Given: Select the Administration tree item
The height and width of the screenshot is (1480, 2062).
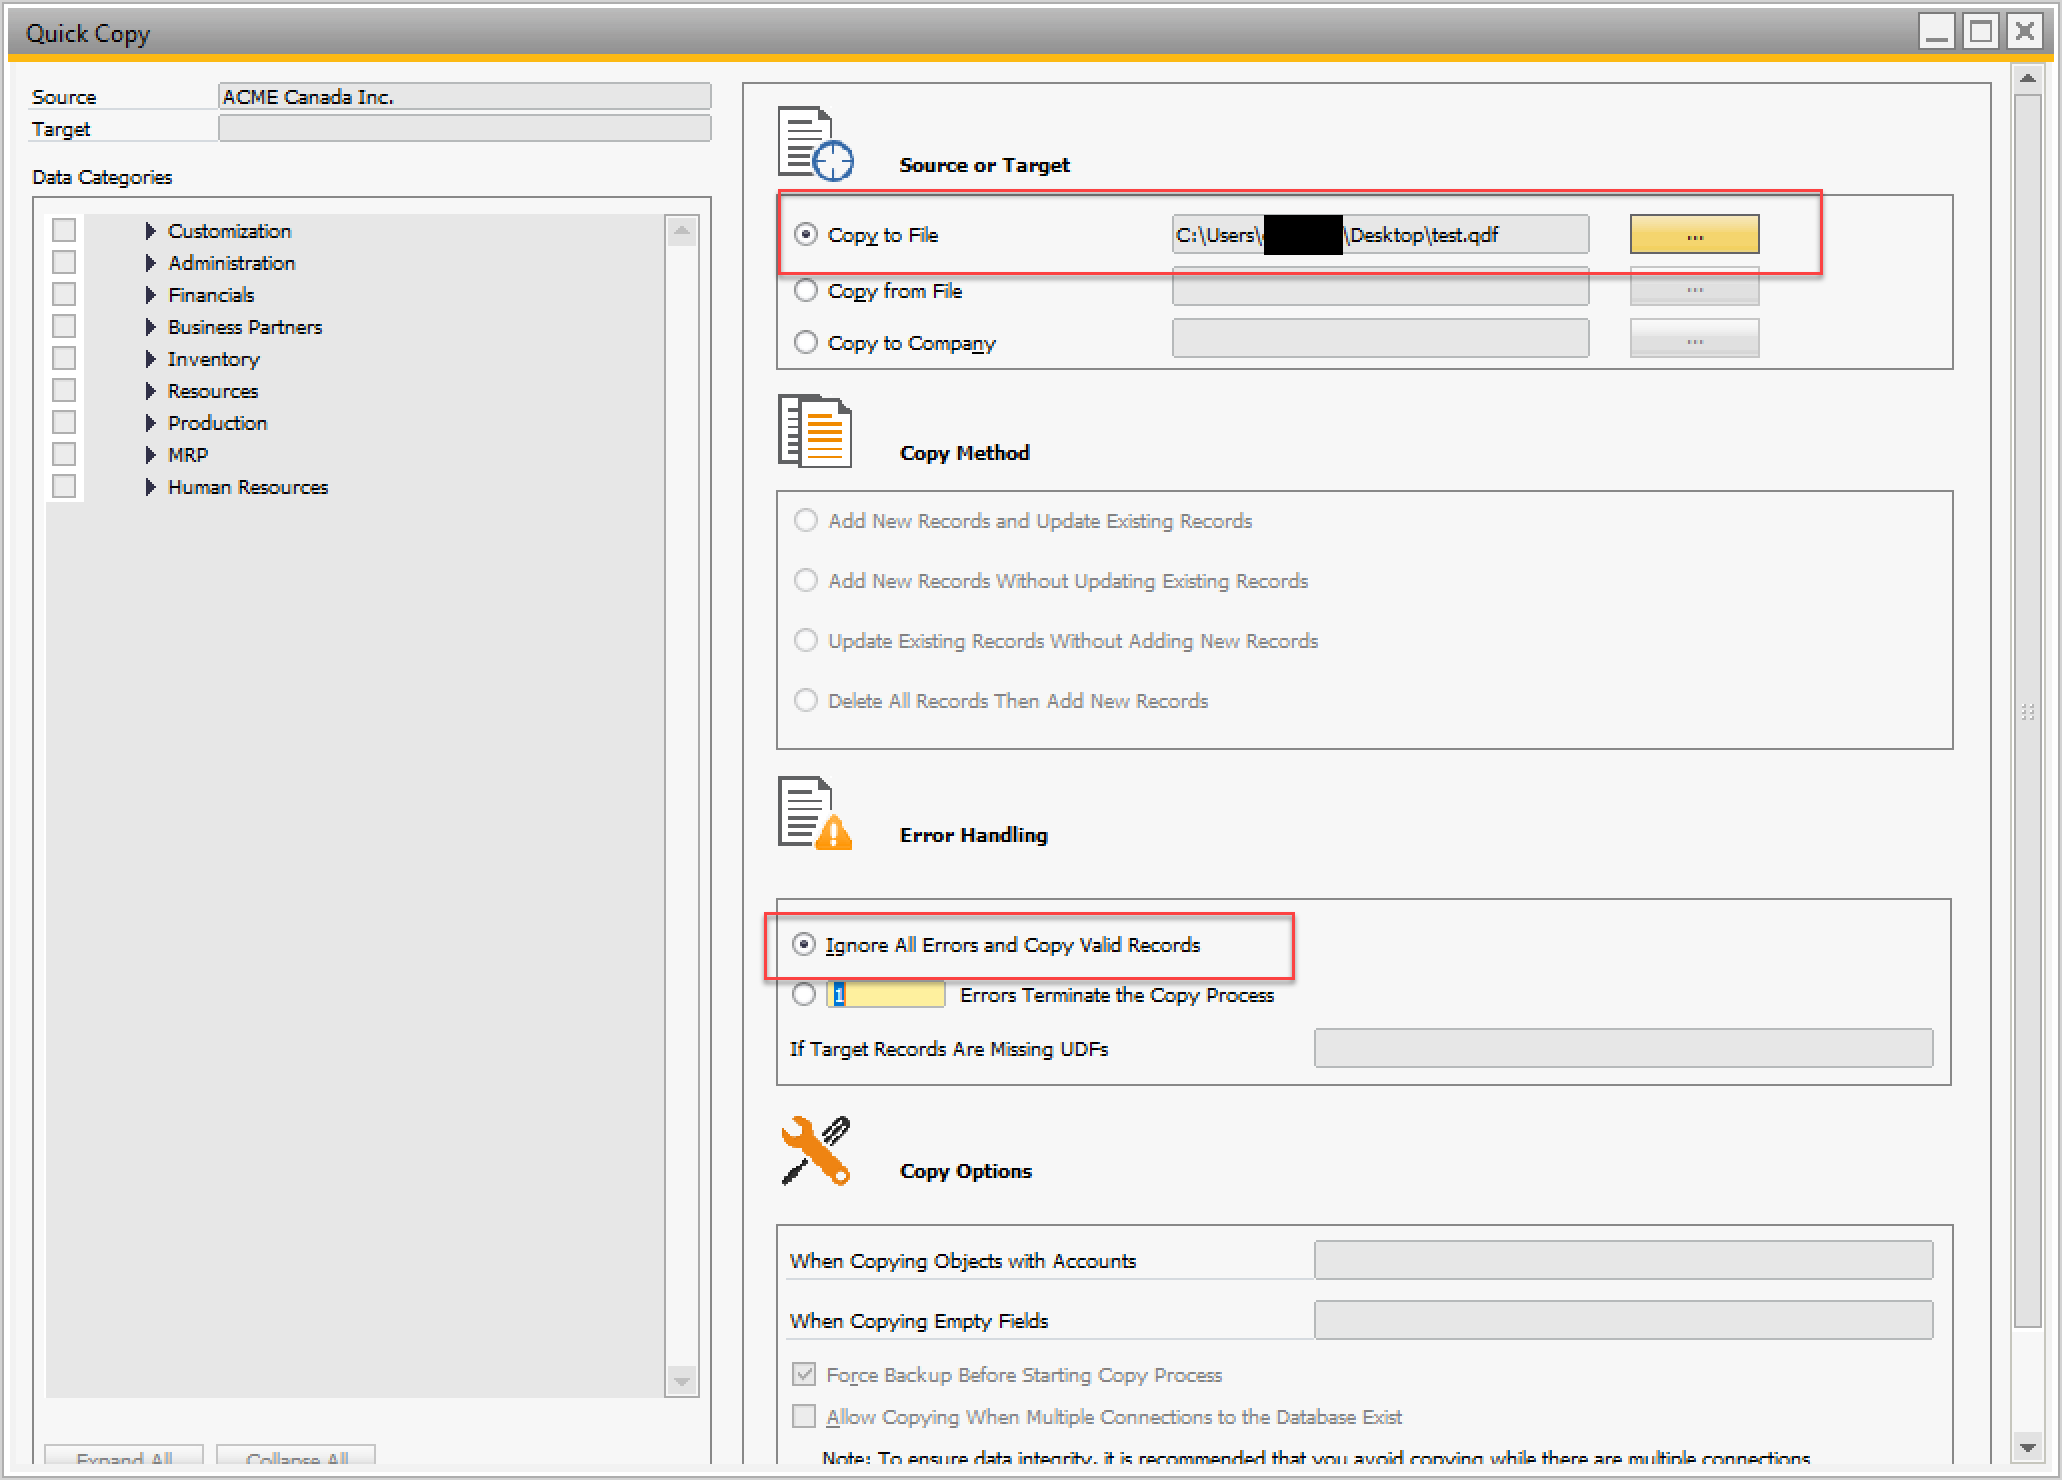Looking at the screenshot, I should pos(231,263).
